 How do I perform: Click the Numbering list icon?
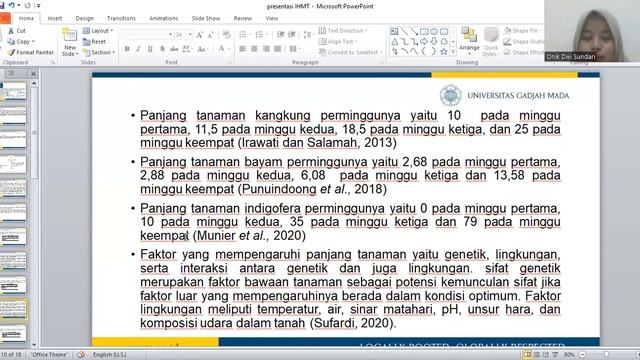point(260,35)
